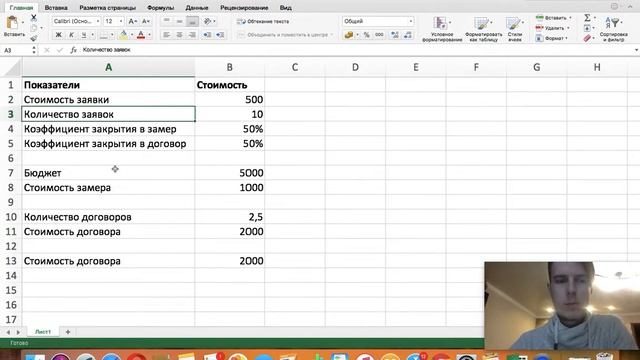The height and width of the screenshot is (360, 640).
Task: Collapse the ribbon using the chevron
Action: (x=630, y=7)
